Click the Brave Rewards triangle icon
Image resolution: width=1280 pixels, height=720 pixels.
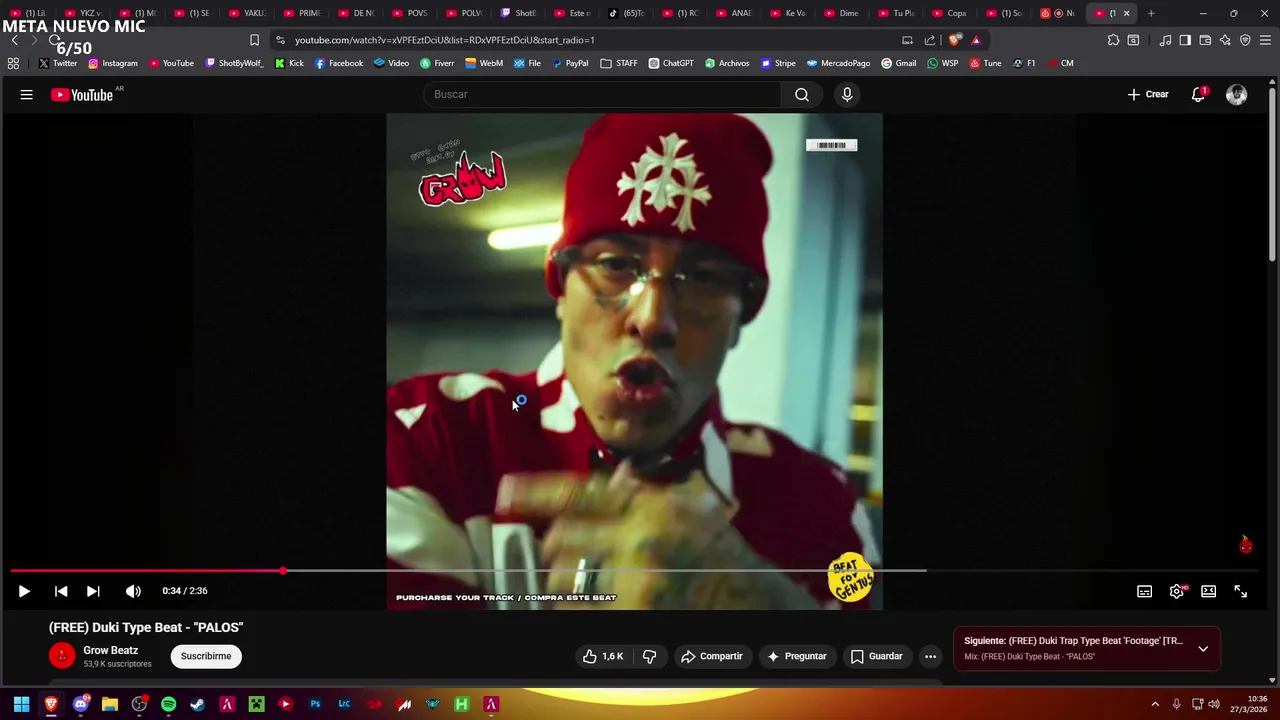tap(976, 40)
